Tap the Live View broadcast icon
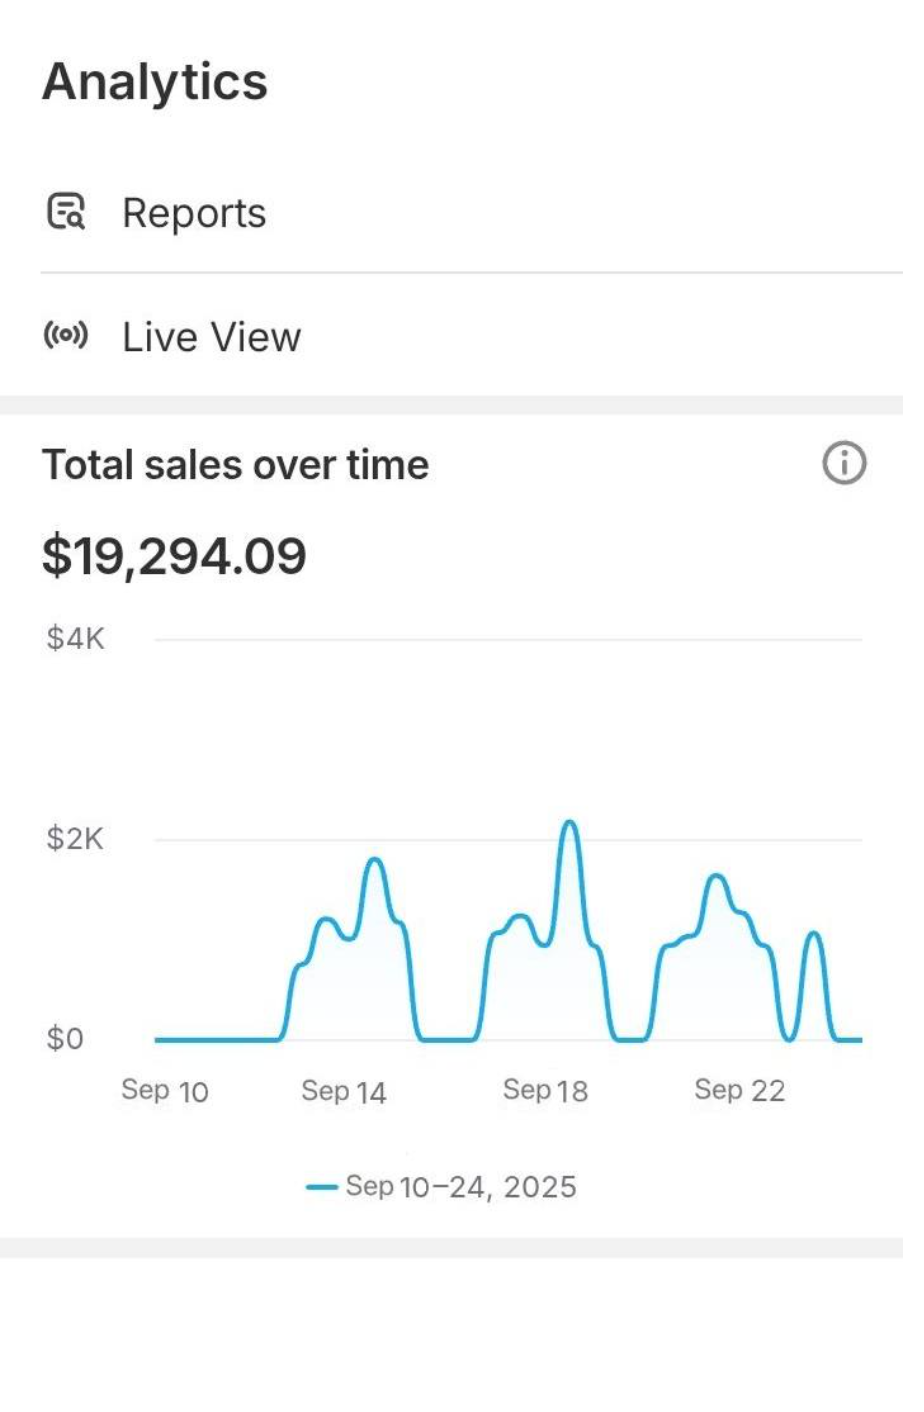The height and width of the screenshot is (1412, 924). [x=65, y=336]
